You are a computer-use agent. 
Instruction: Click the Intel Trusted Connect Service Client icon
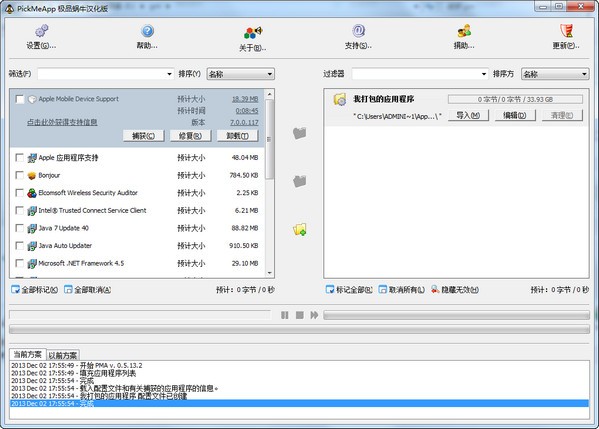pos(32,210)
